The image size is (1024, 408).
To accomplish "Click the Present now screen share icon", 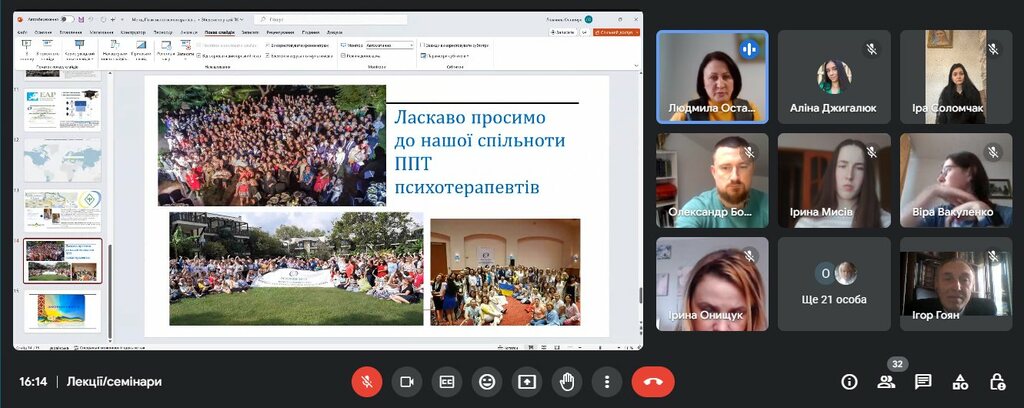I will coord(527,382).
